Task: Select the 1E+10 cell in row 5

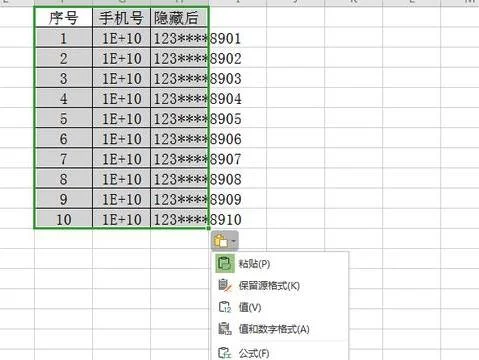Action: coord(121,119)
